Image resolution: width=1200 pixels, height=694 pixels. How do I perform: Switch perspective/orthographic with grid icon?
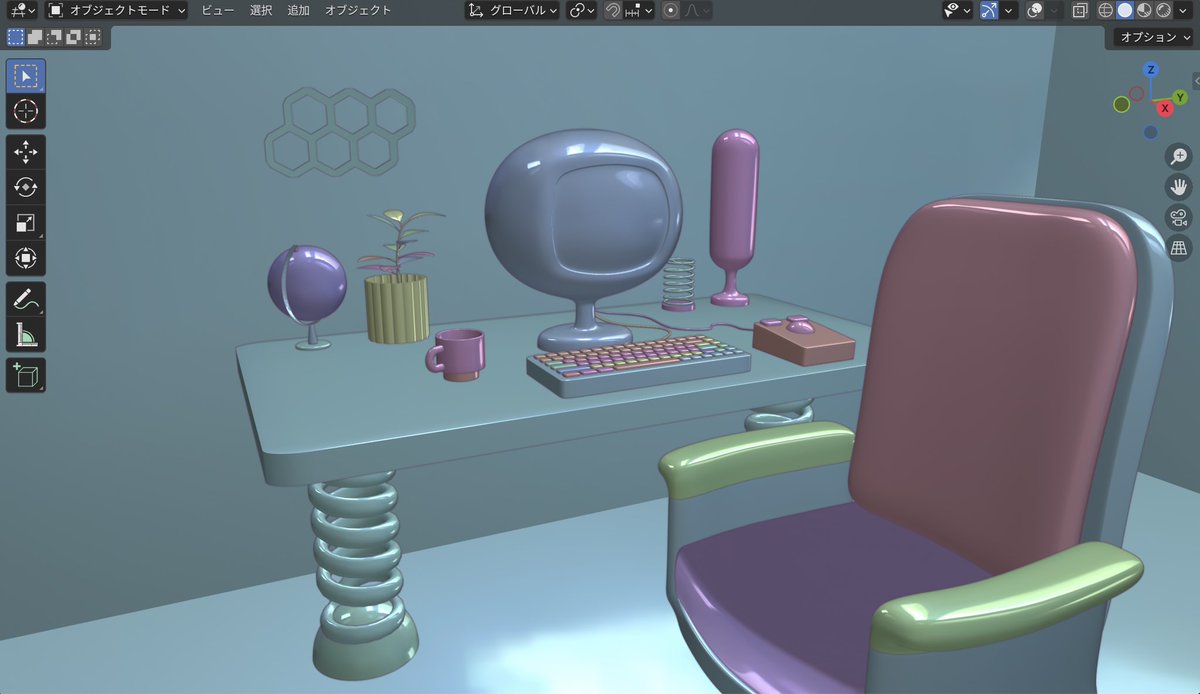[x=1179, y=248]
